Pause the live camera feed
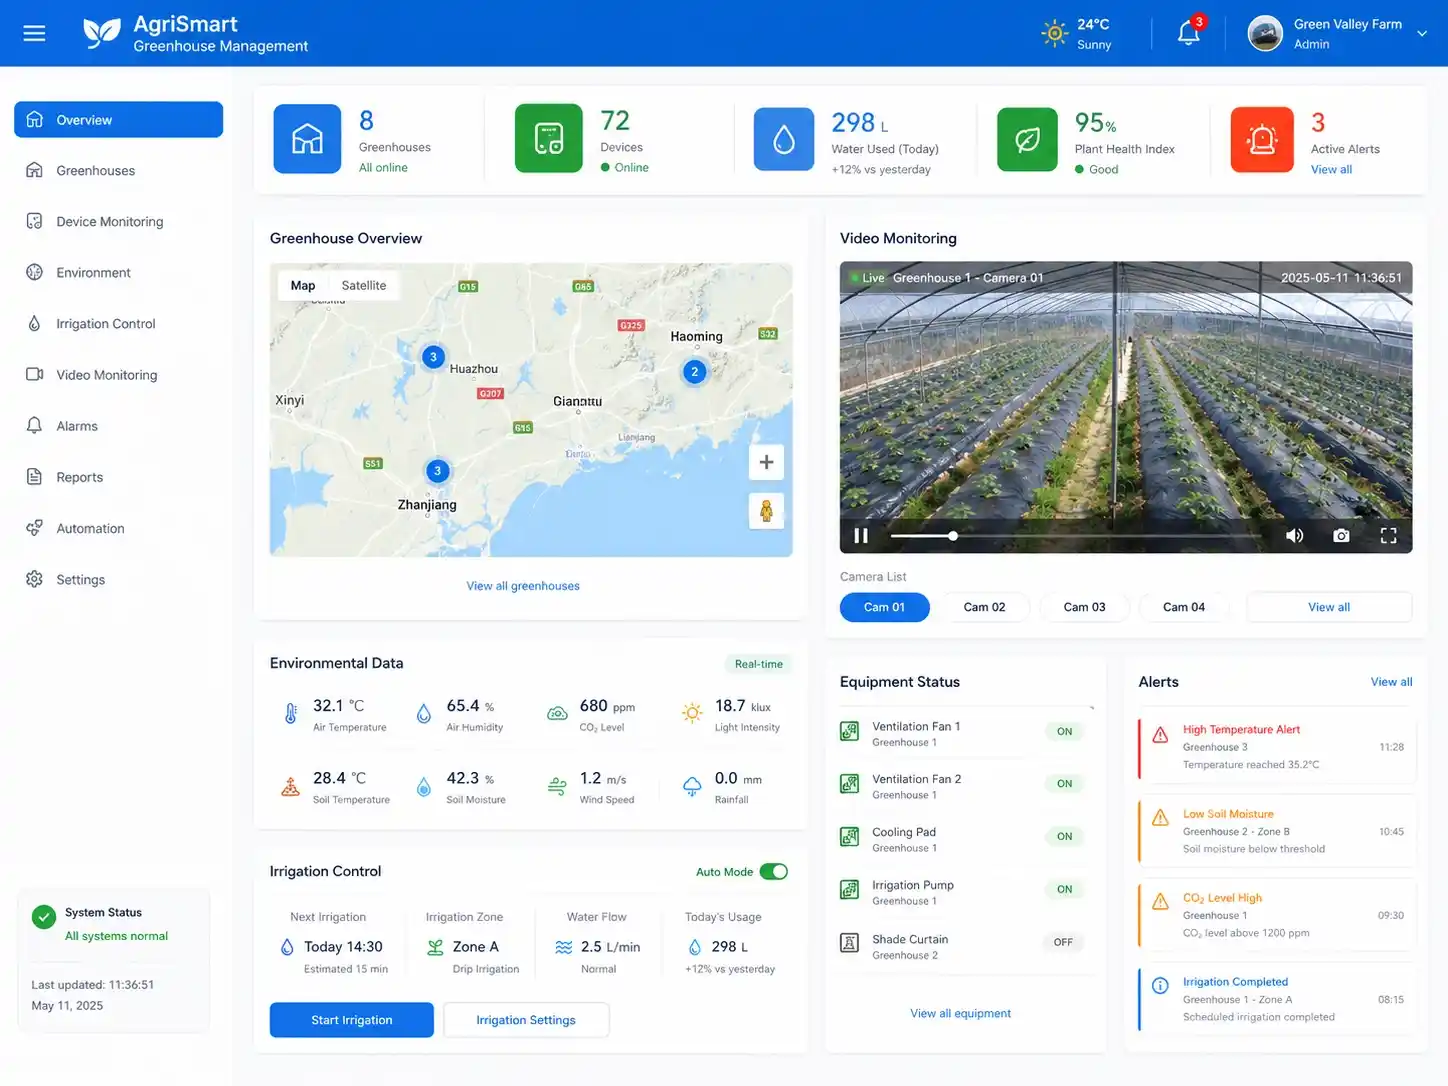The image size is (1448, 1086). click(861, 536)
